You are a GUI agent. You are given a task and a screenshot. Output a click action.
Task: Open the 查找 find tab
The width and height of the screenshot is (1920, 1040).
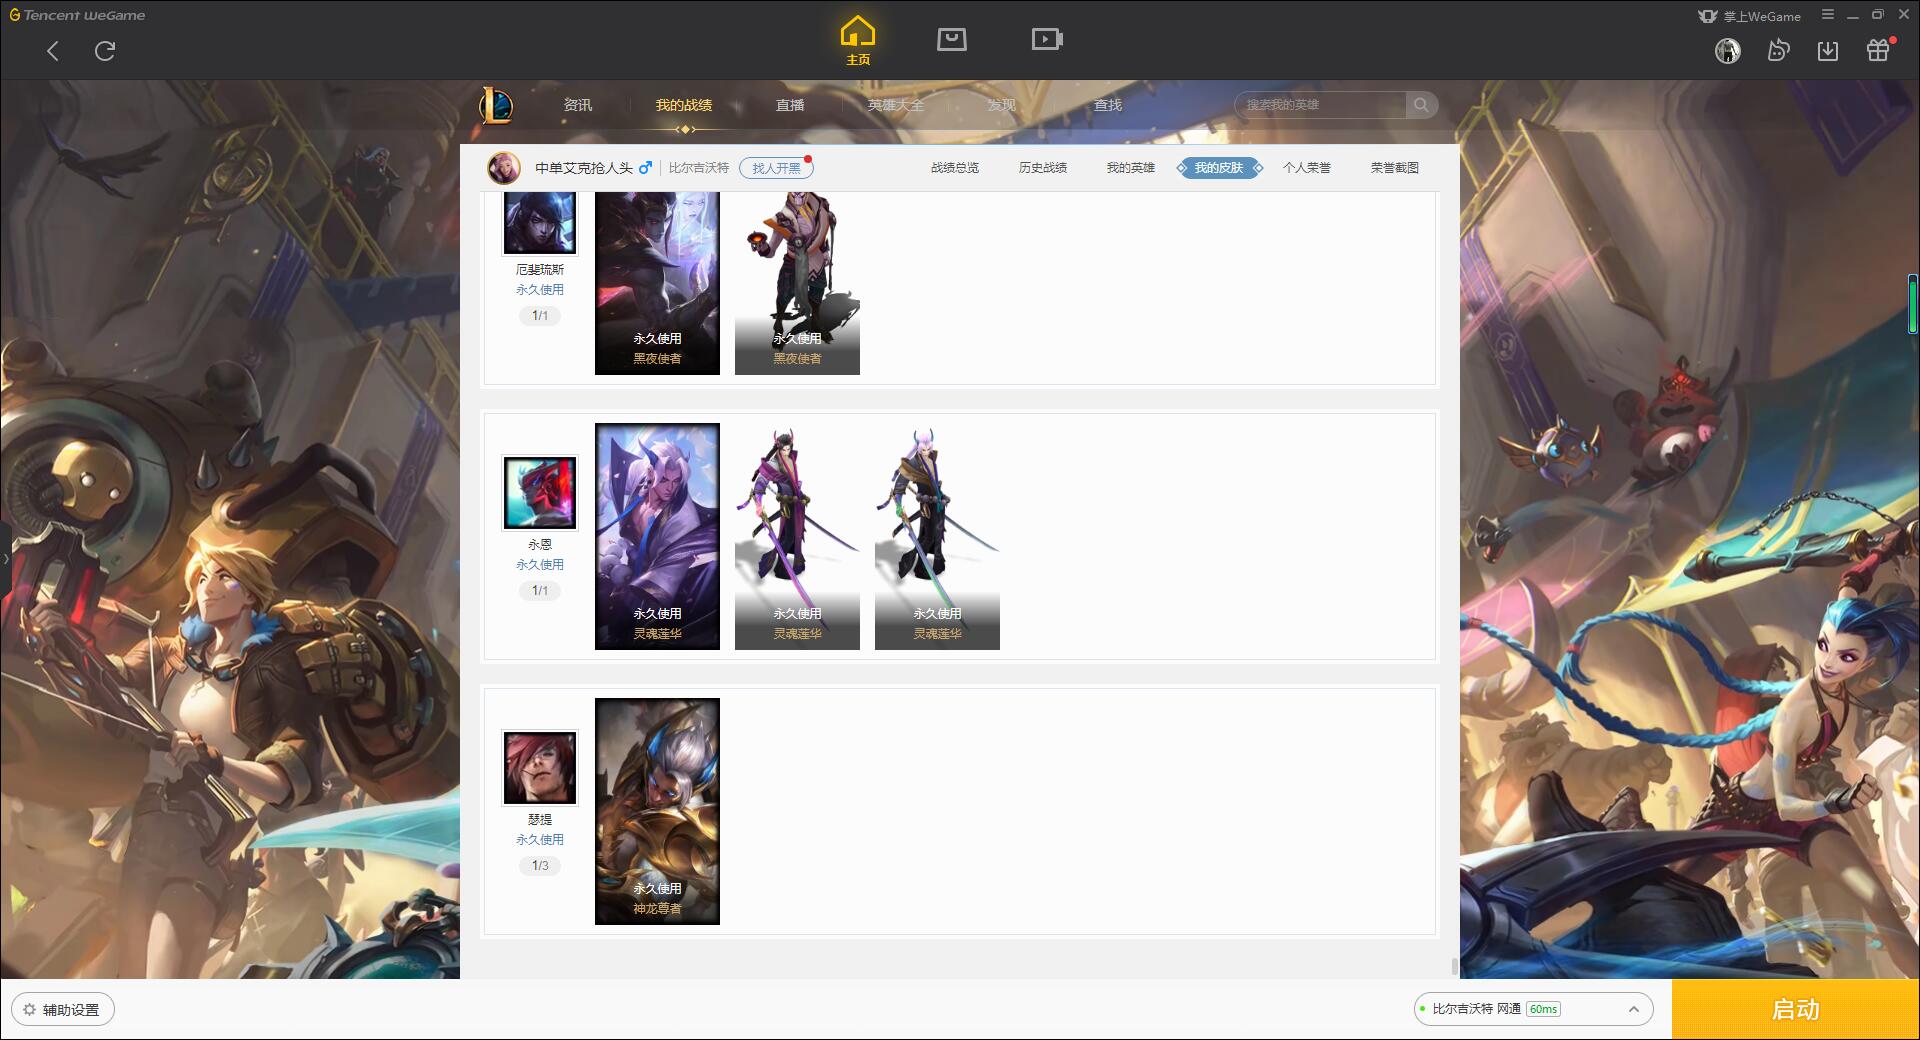pyautogui.click(x=1108, y=105)
